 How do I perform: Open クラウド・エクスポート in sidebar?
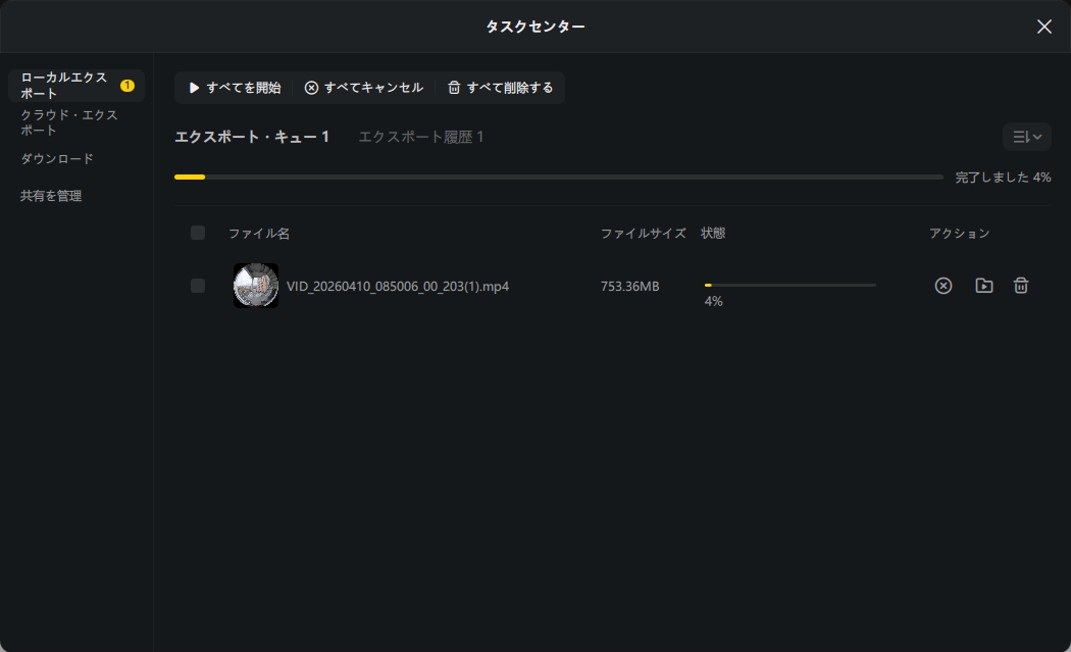pos(68,122)
